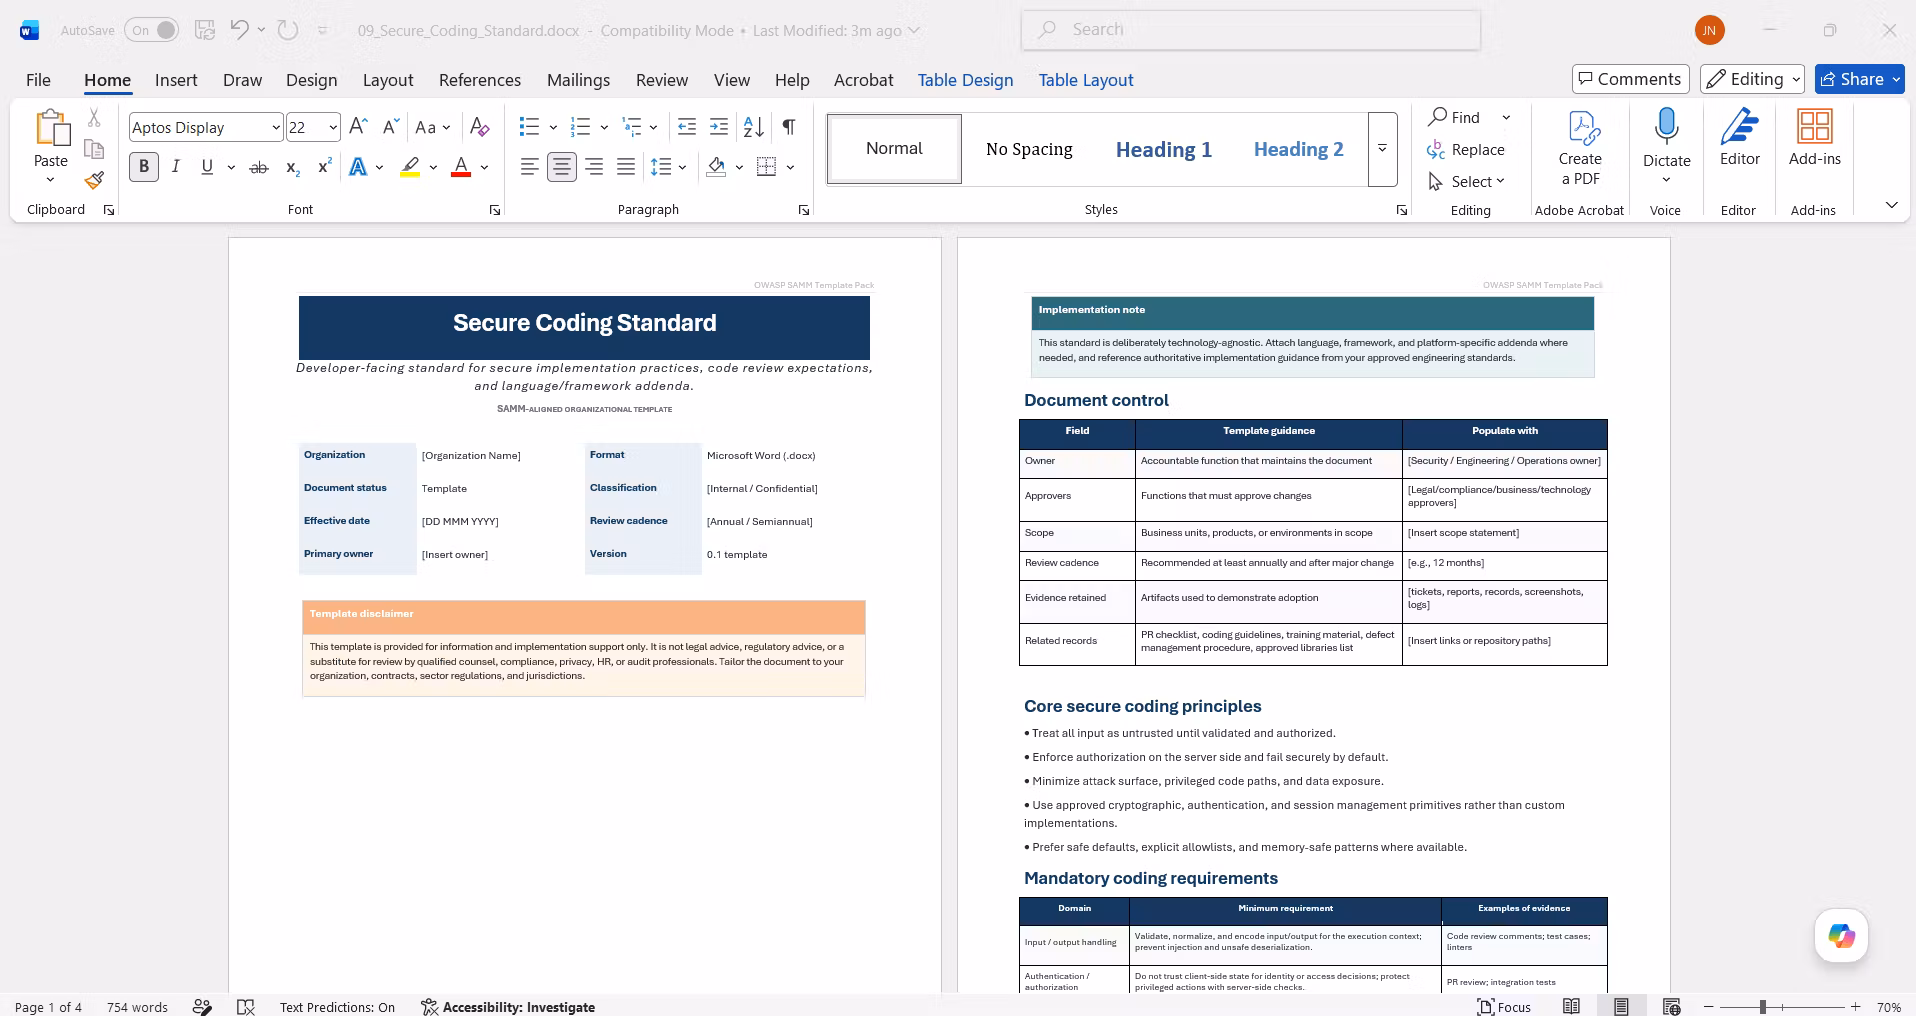Undo the last action
The height and width of the screenshot is (1016, 1916).
point(239,30)
